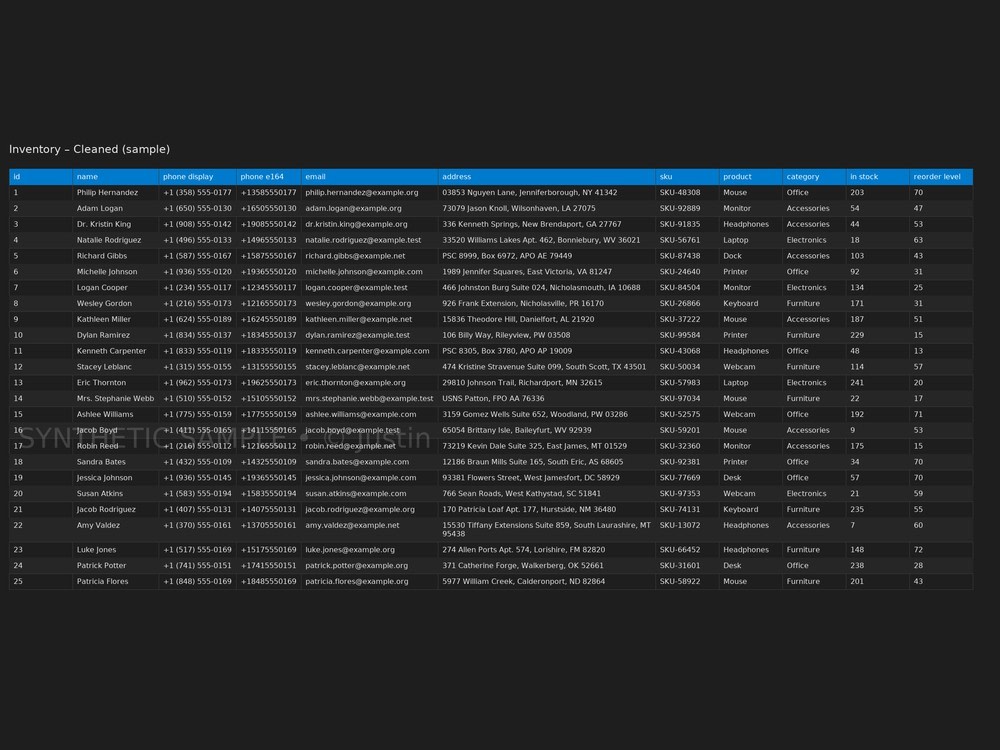Click email logan.cooper@example.test

tap(369, 288)
